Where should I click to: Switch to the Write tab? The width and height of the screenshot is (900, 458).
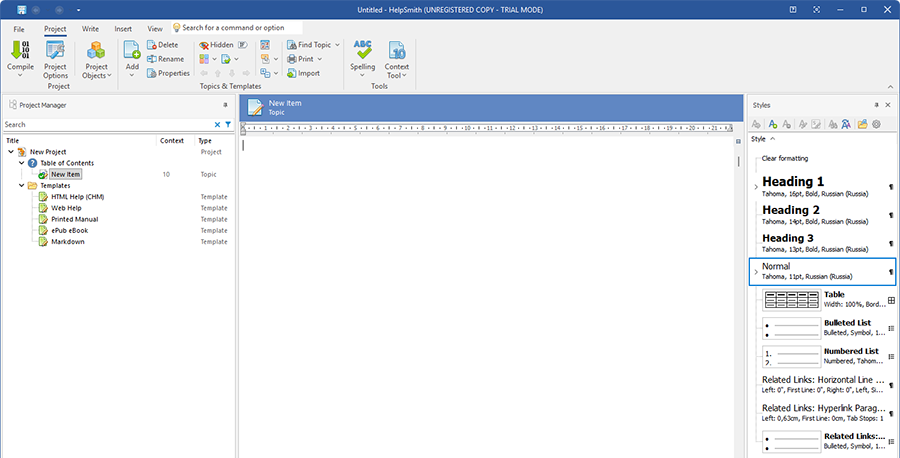(90, 29)
